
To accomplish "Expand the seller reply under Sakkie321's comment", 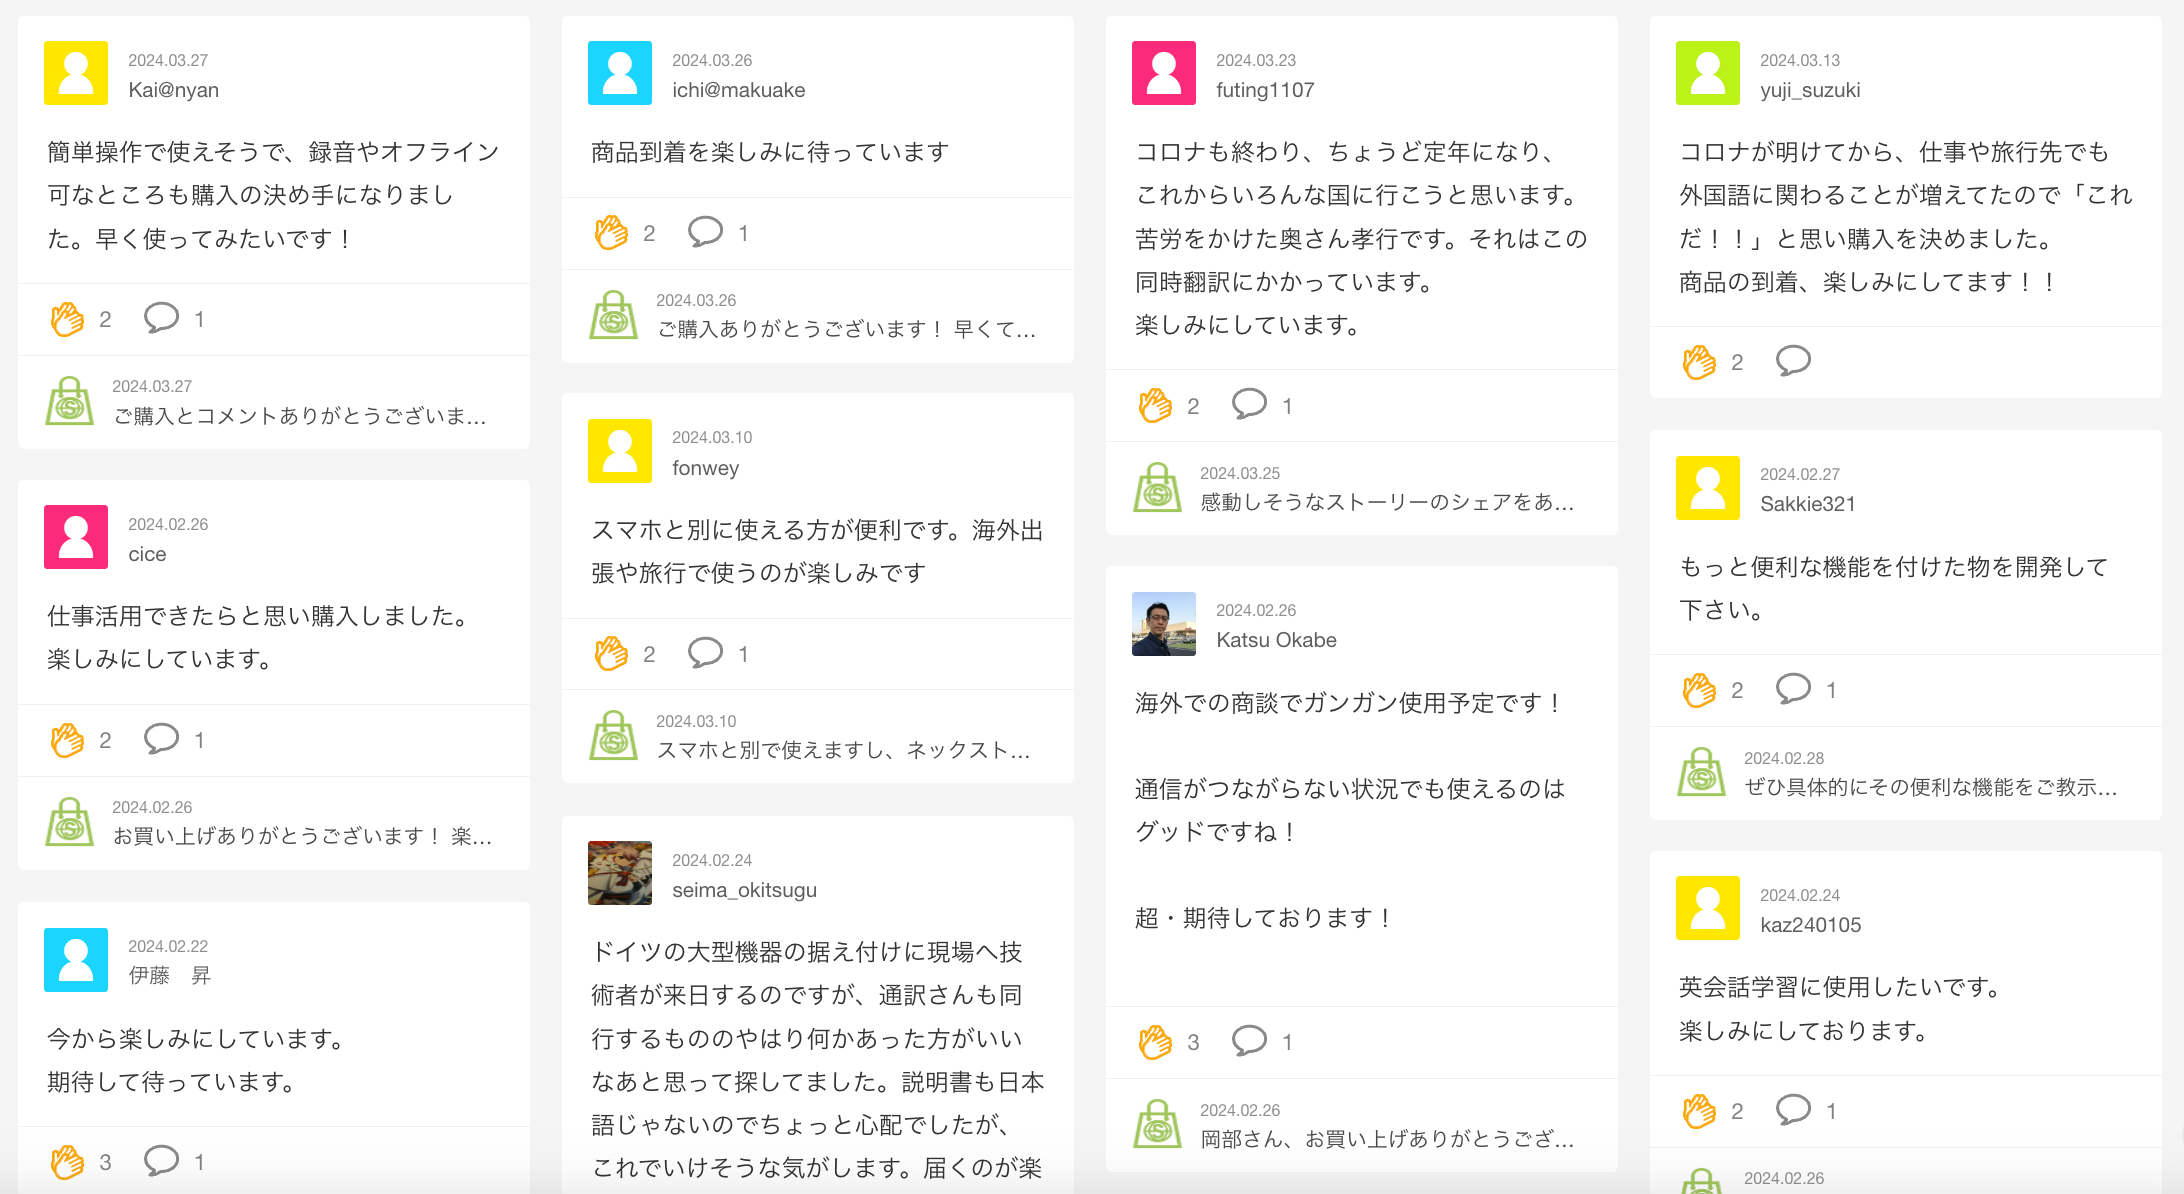I will click(1930, 787).
